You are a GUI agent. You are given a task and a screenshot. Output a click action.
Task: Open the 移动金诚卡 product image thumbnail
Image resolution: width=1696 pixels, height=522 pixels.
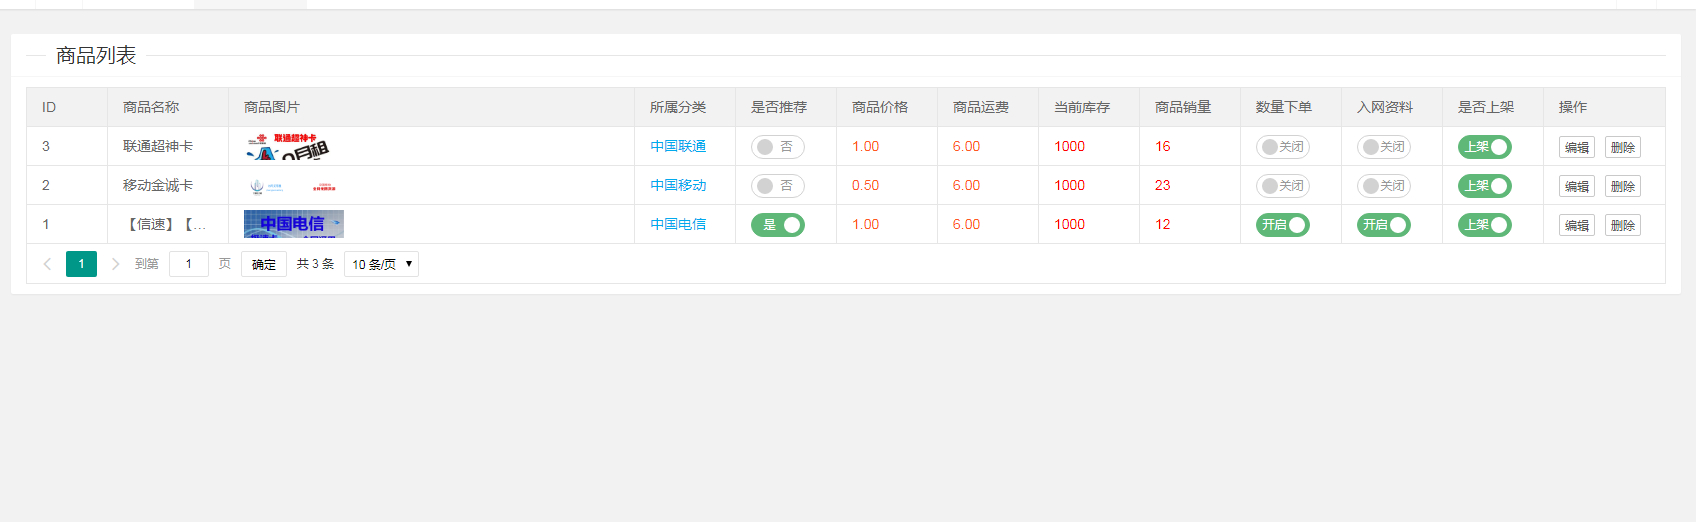coord(293,186)
